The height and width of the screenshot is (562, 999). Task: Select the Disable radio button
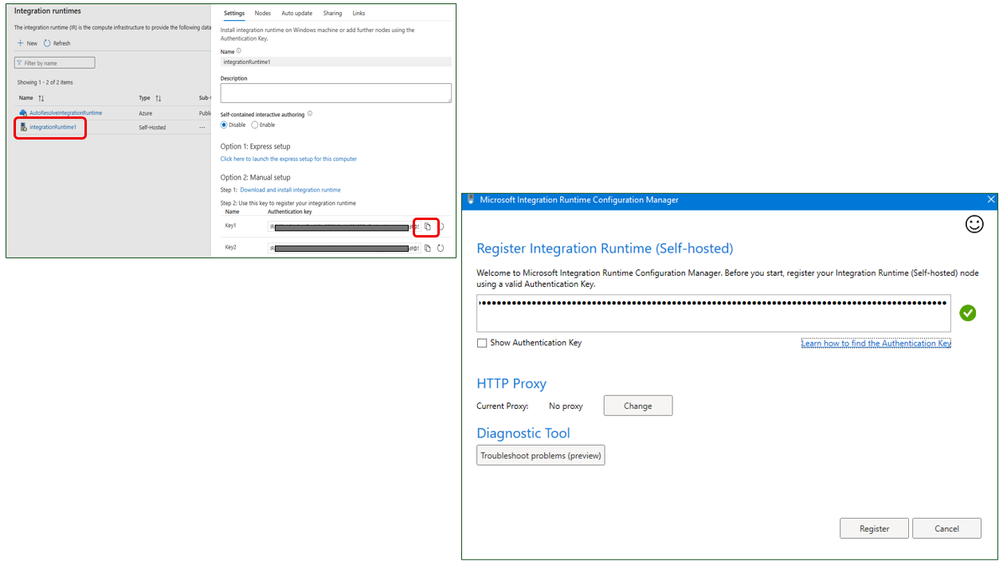pyautogui.click(x=224, y=125)
